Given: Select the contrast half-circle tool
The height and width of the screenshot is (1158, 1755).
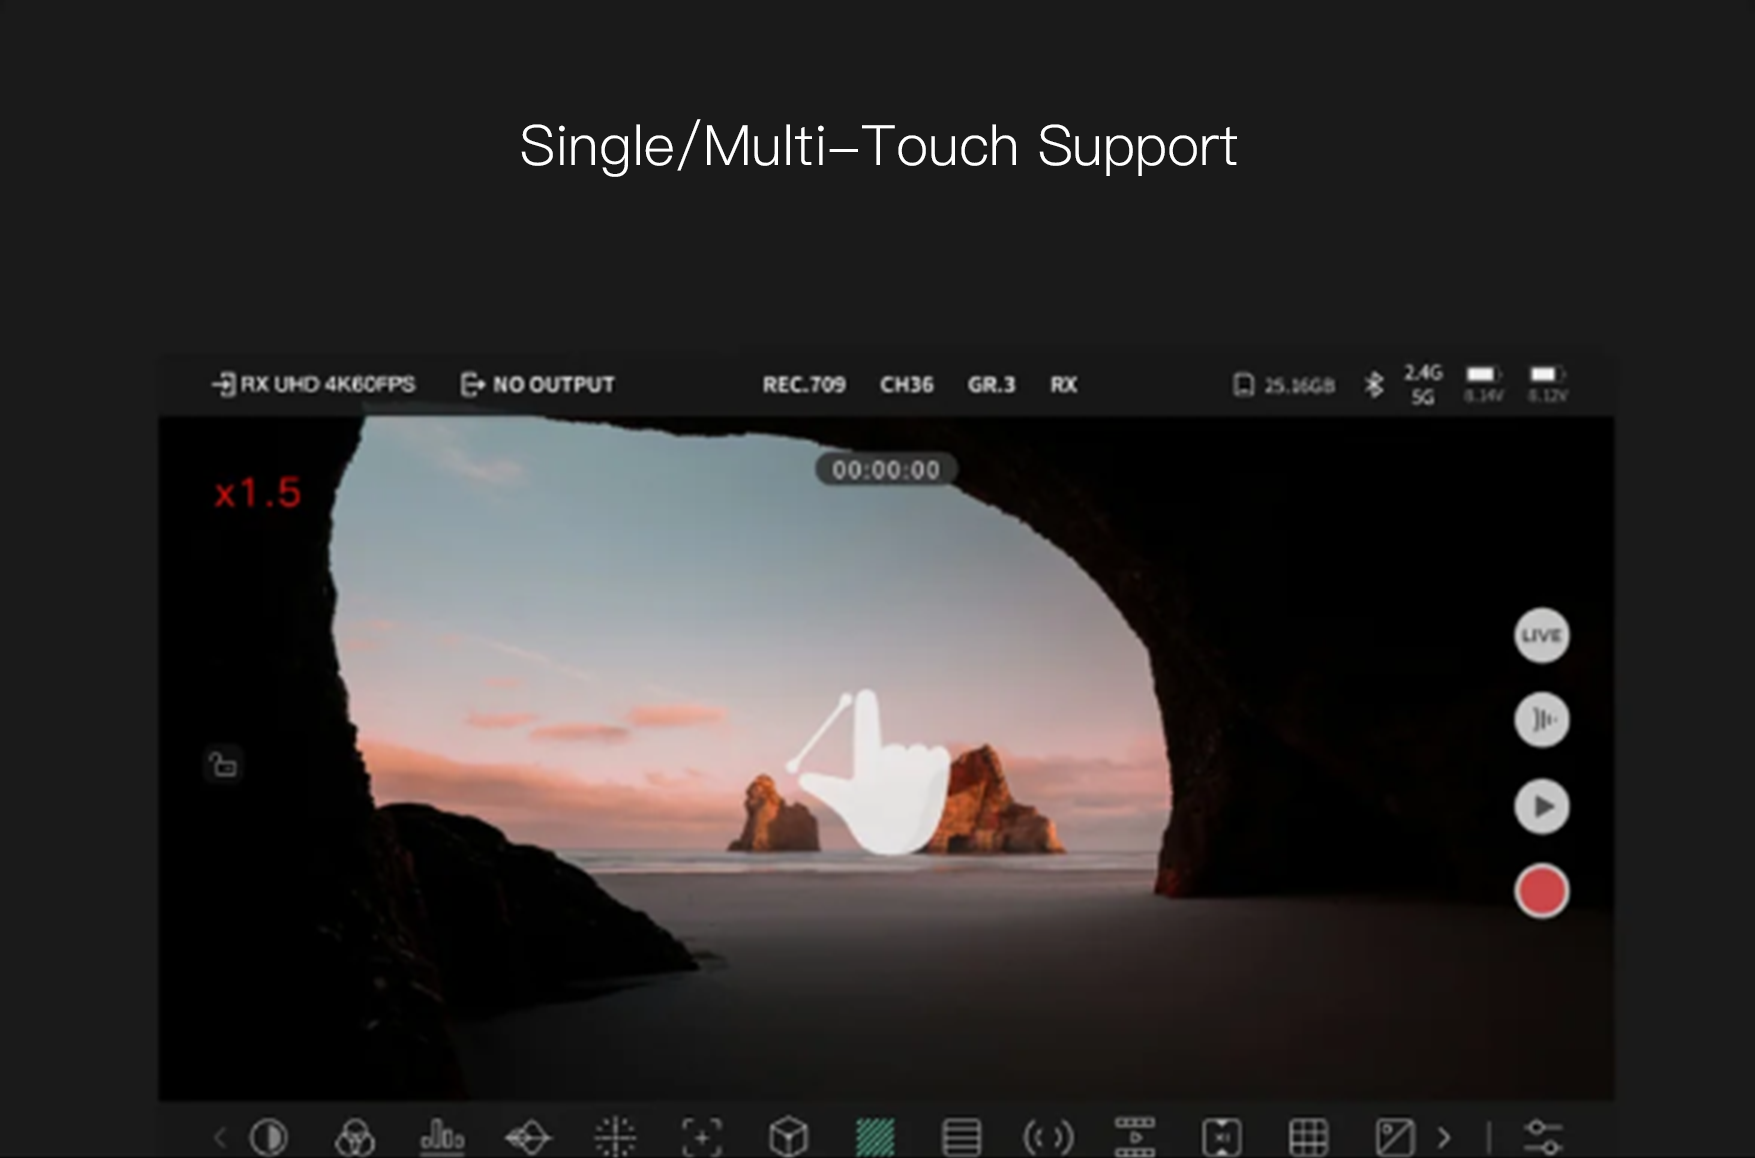Looking at the screenshot, I should pyautogui.click(x=268, y=1137).
